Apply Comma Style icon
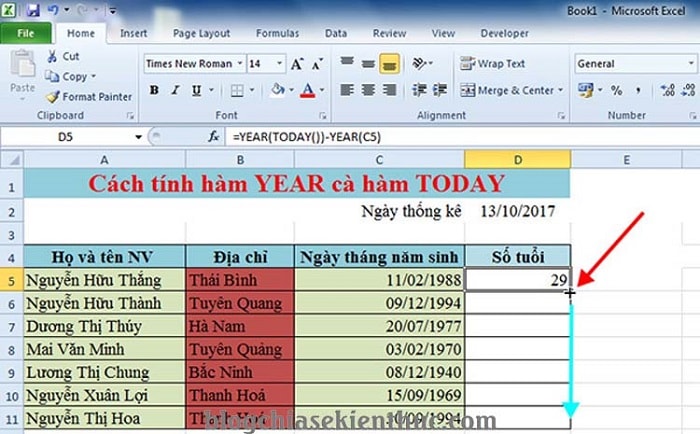 [x=638, y=91]
